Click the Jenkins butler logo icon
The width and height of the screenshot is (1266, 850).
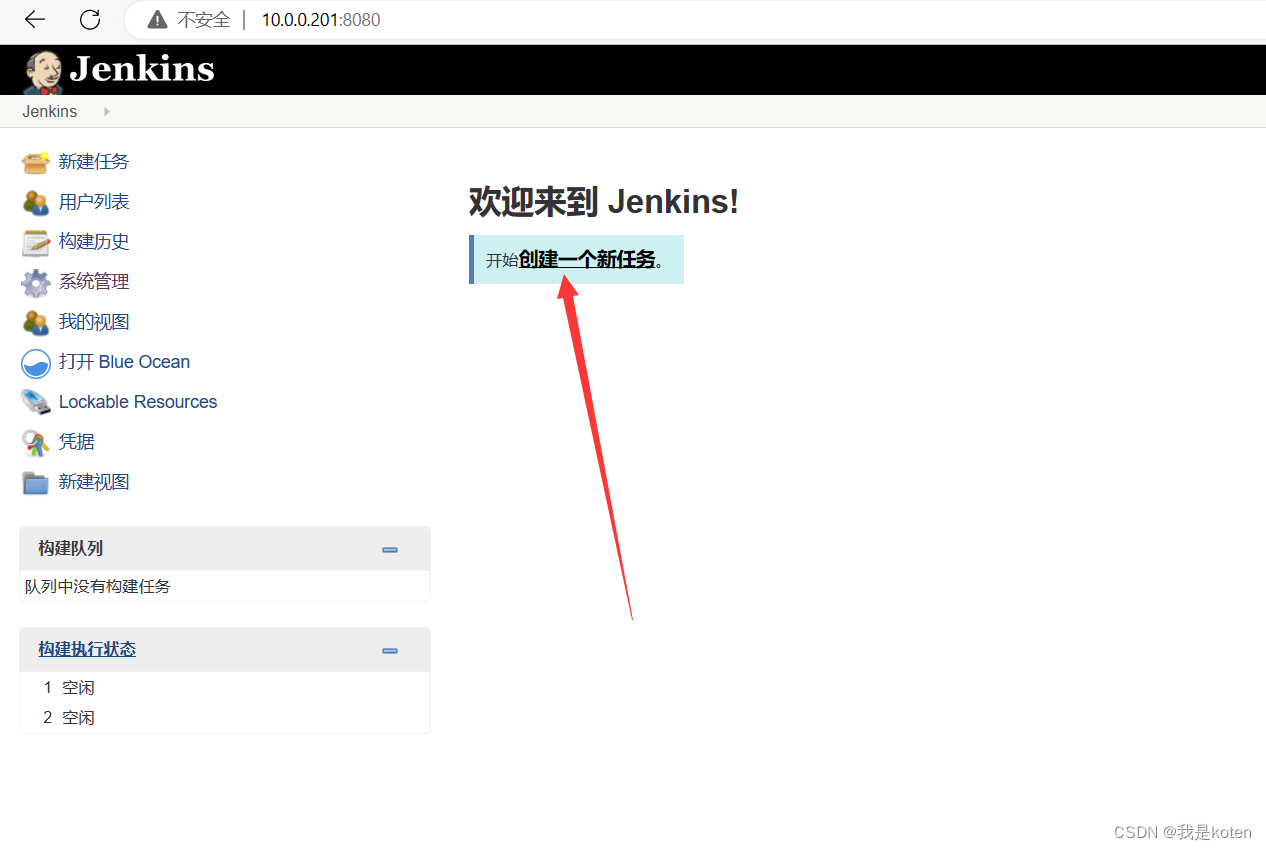(43, 72)
